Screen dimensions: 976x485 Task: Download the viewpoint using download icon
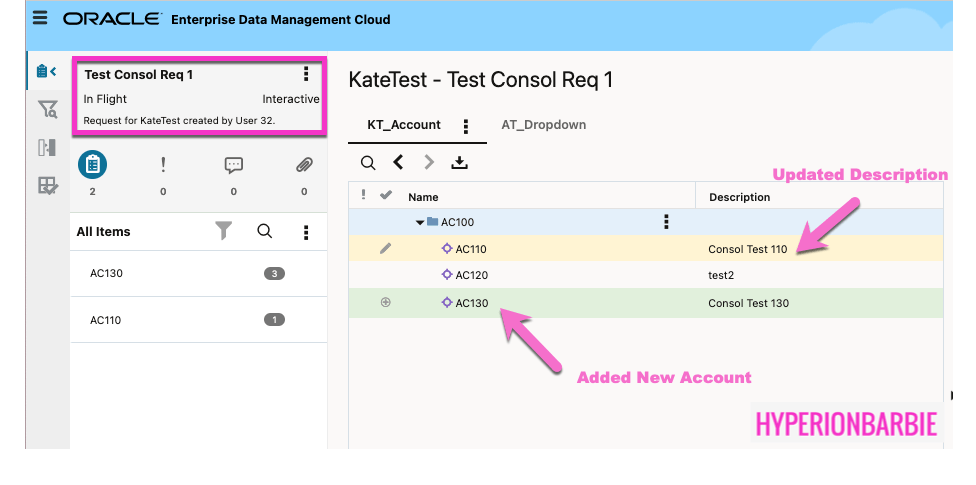click(459, 162)
